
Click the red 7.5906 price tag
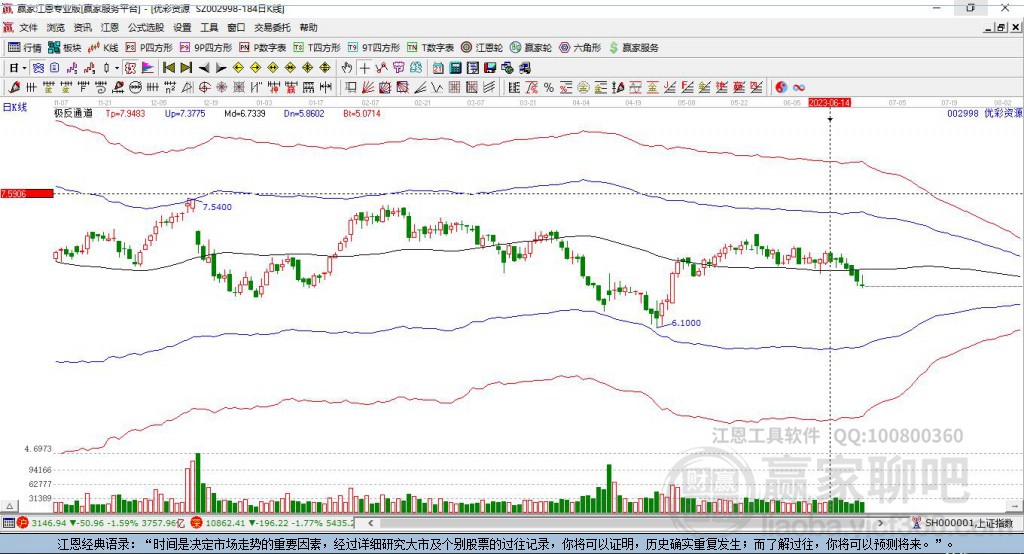click(x=27, y=193)
